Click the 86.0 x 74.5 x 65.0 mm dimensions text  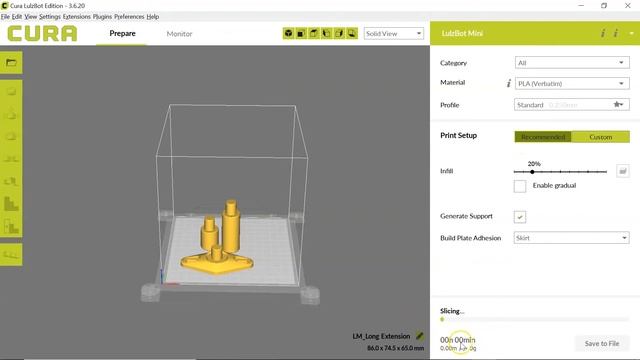pos(395,348)
